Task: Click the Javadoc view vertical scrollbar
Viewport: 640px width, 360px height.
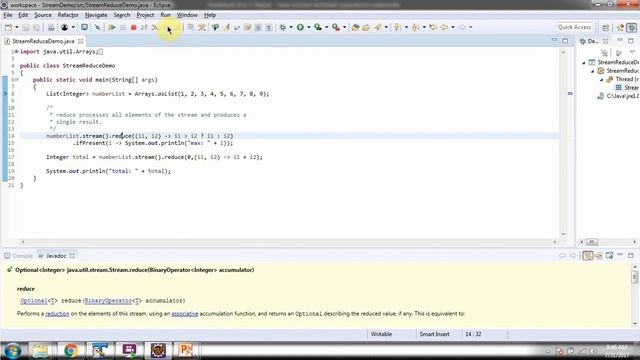Action: [x=635, y=295]
